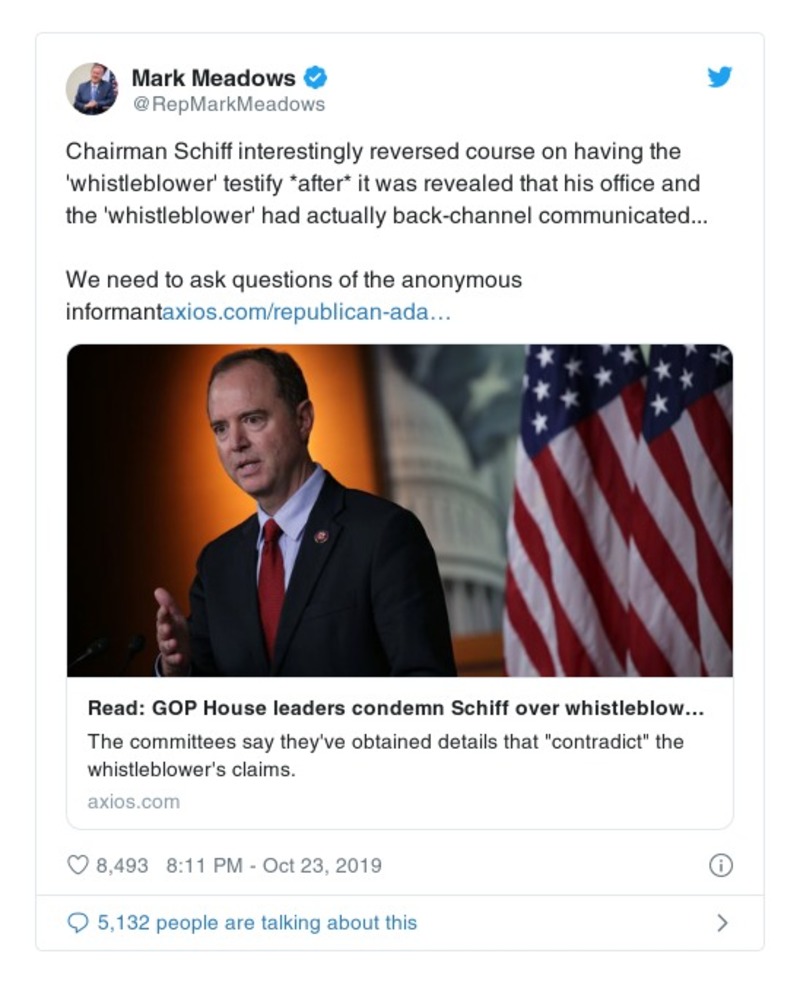Click Mark Meadows' profile avatar photo

[92, 89]
